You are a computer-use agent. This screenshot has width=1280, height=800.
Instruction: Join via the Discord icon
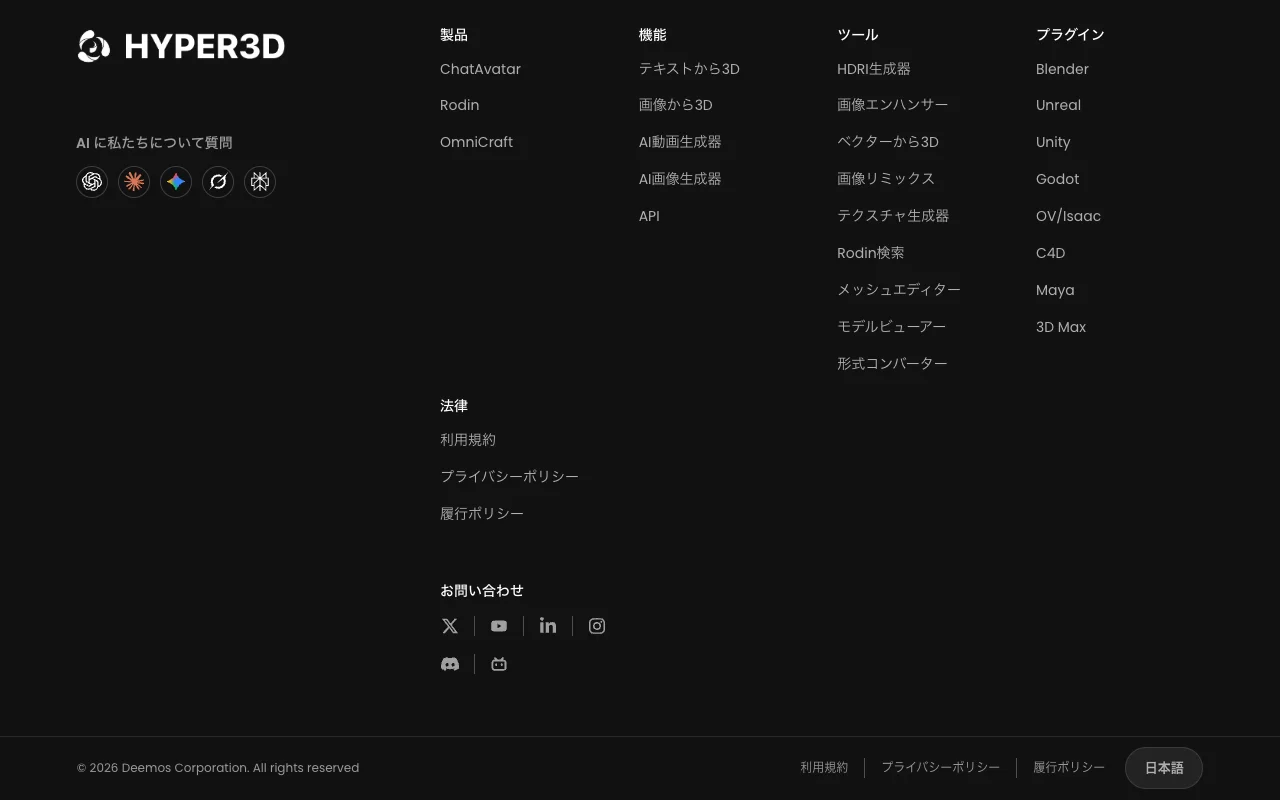pyautogui.click(x=450, y=664)
